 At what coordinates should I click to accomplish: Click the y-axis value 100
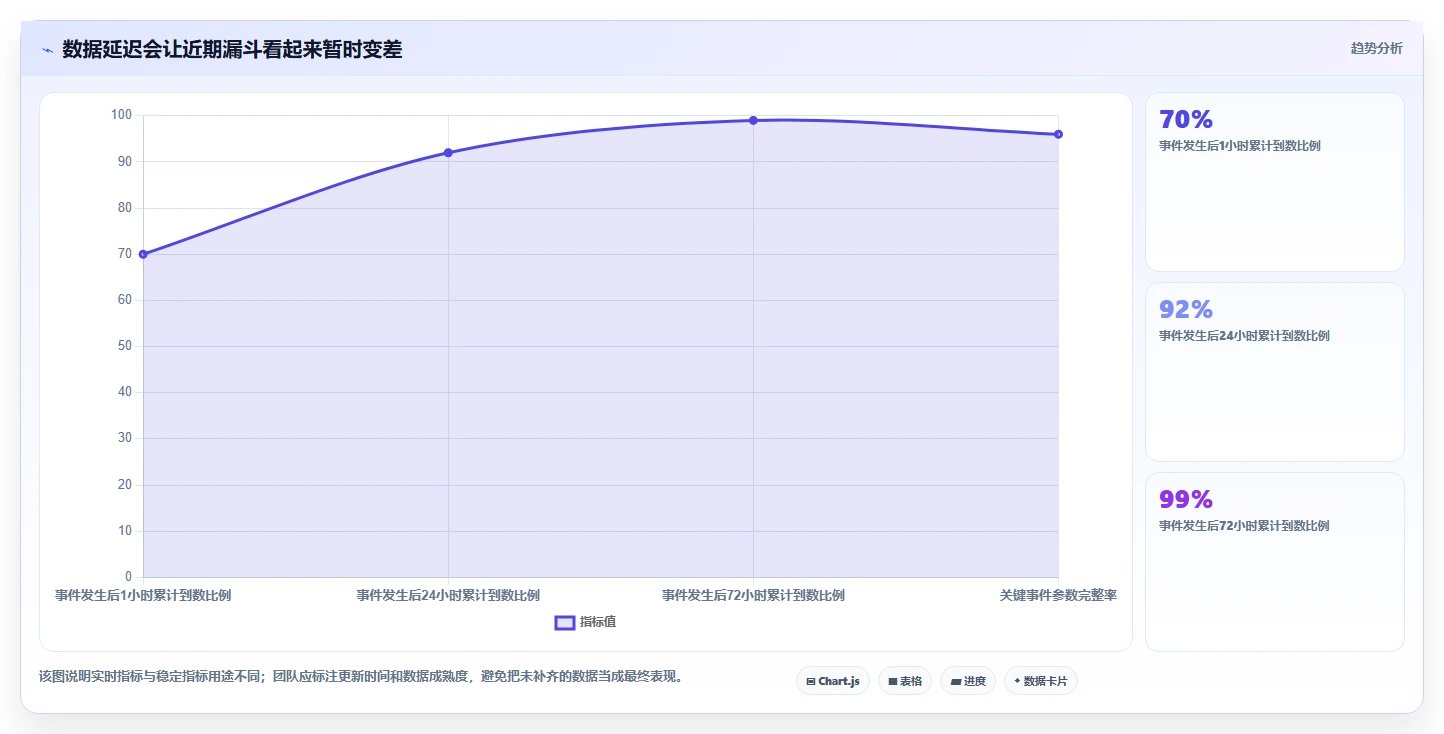click(x=121, y=115)
